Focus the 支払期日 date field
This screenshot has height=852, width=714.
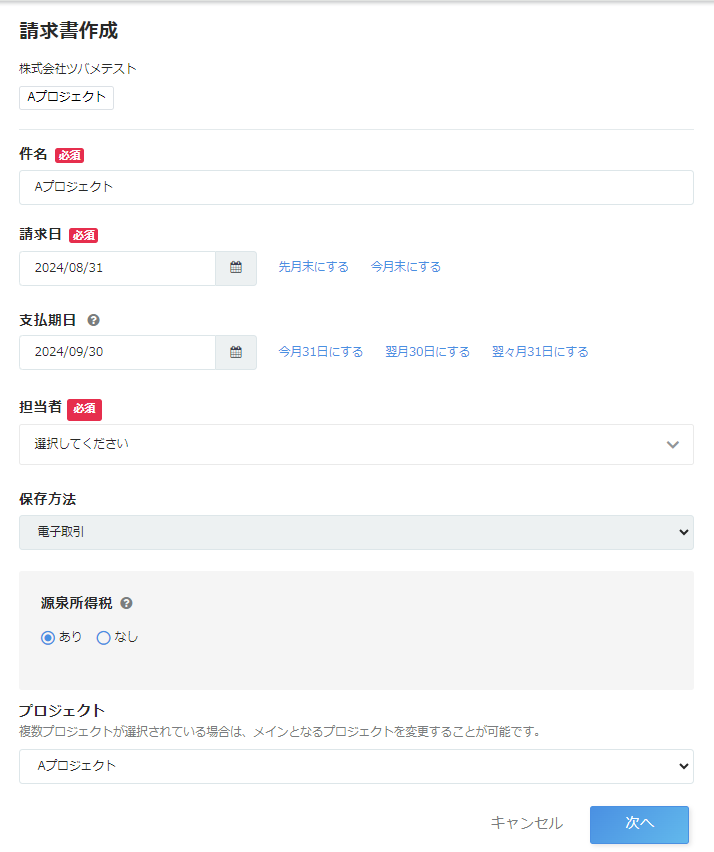(x=117, y=352)
